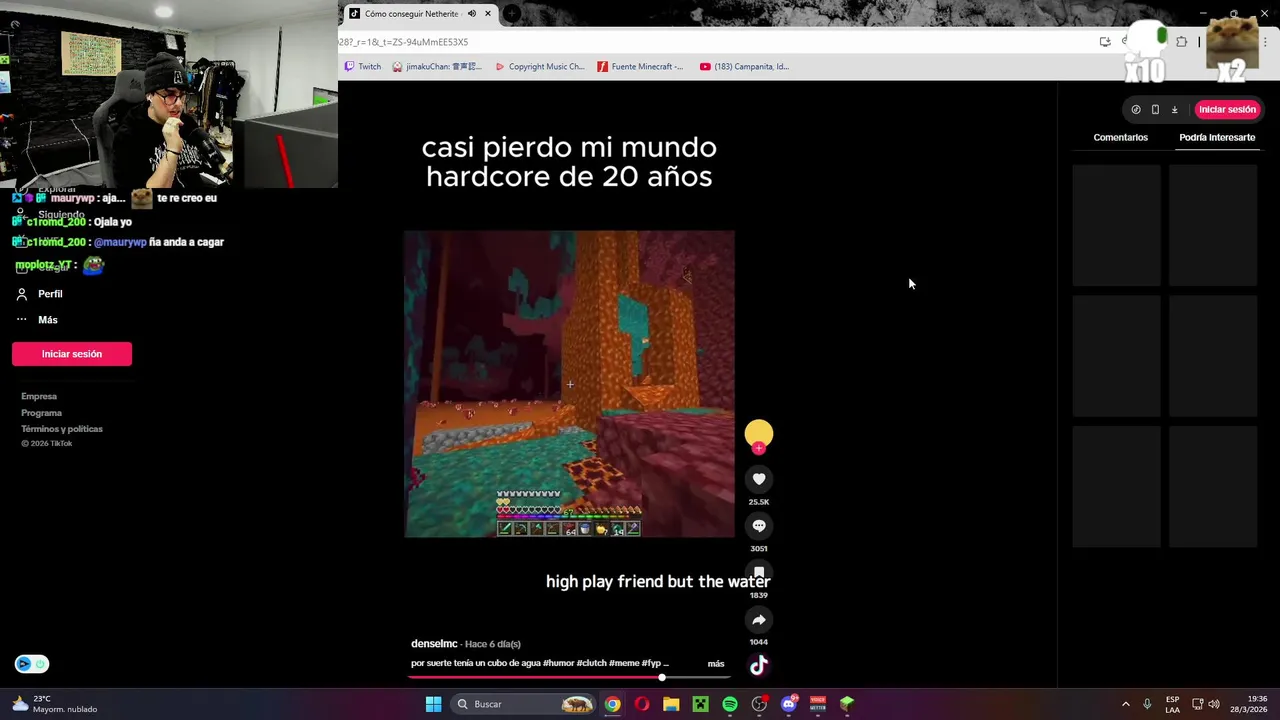
Task: Click first thumbnail placeholder under Podría interesarte
Action: [1117, 226]
